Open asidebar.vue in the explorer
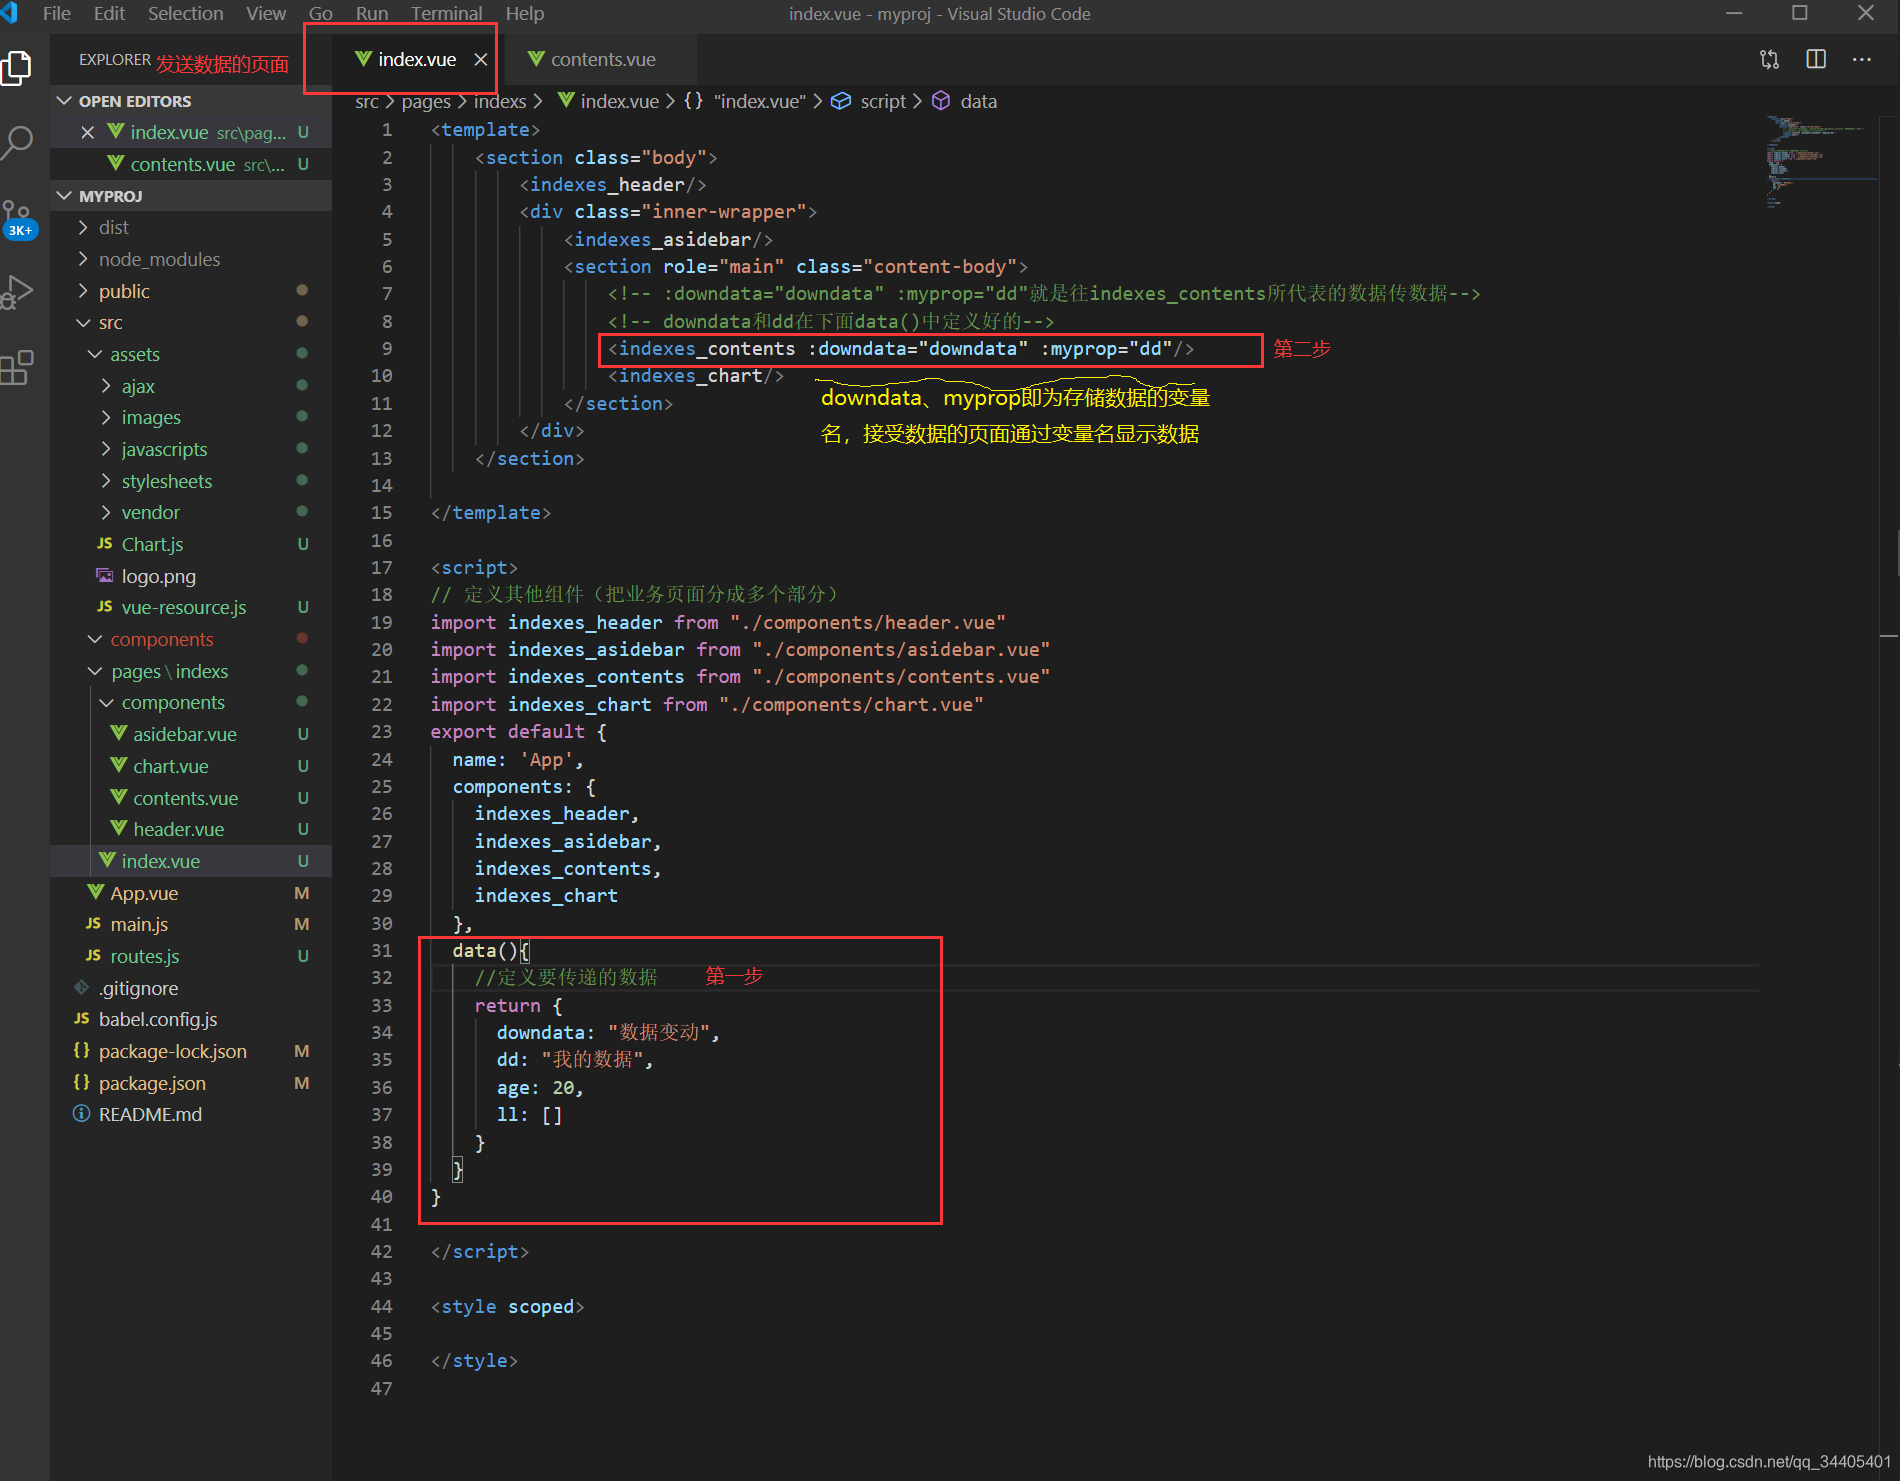 pyautogui.click(x=185, y=734)
